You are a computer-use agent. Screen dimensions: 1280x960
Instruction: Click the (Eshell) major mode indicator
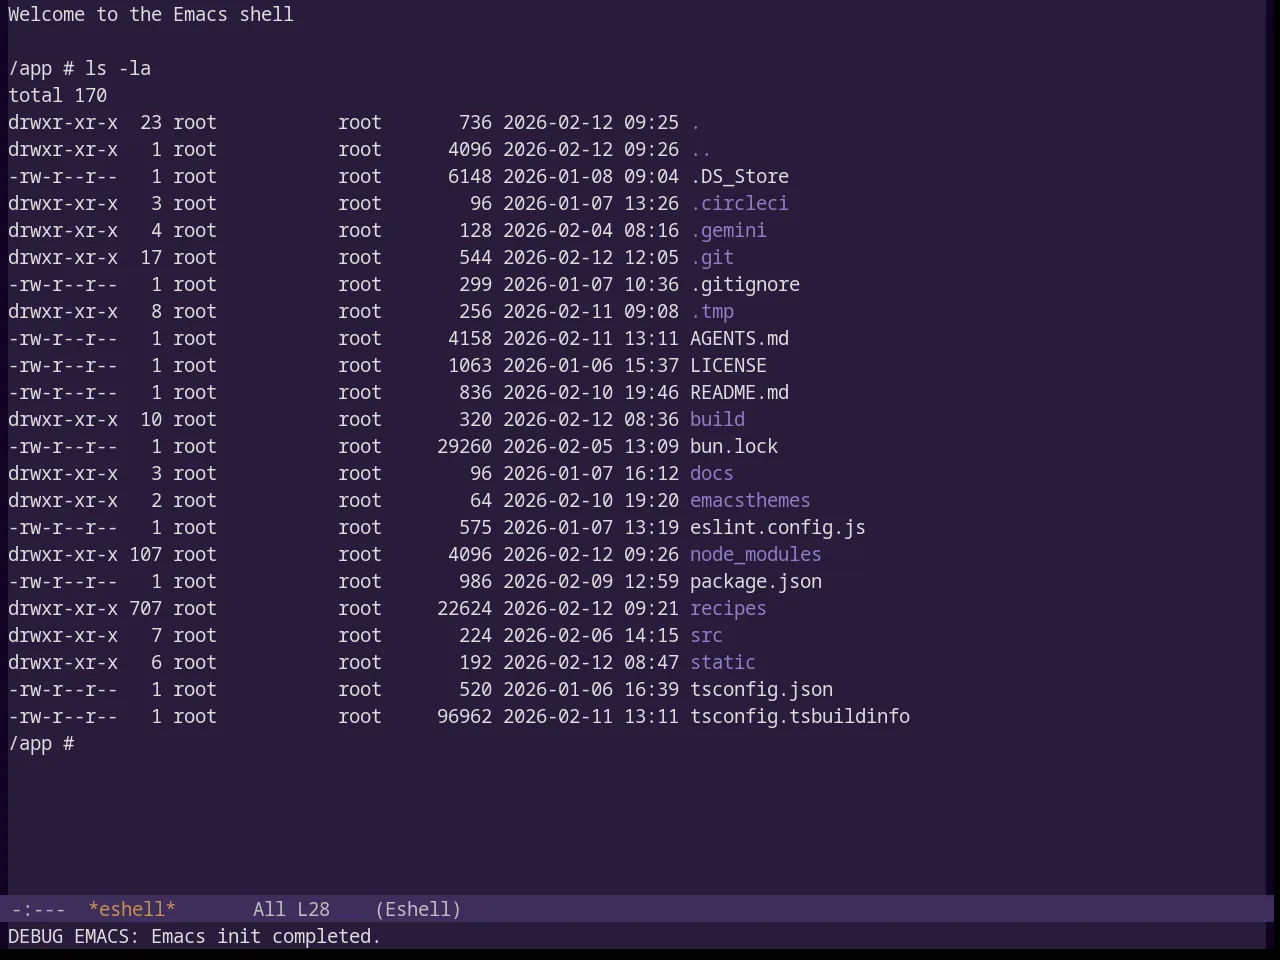(418, 909)
